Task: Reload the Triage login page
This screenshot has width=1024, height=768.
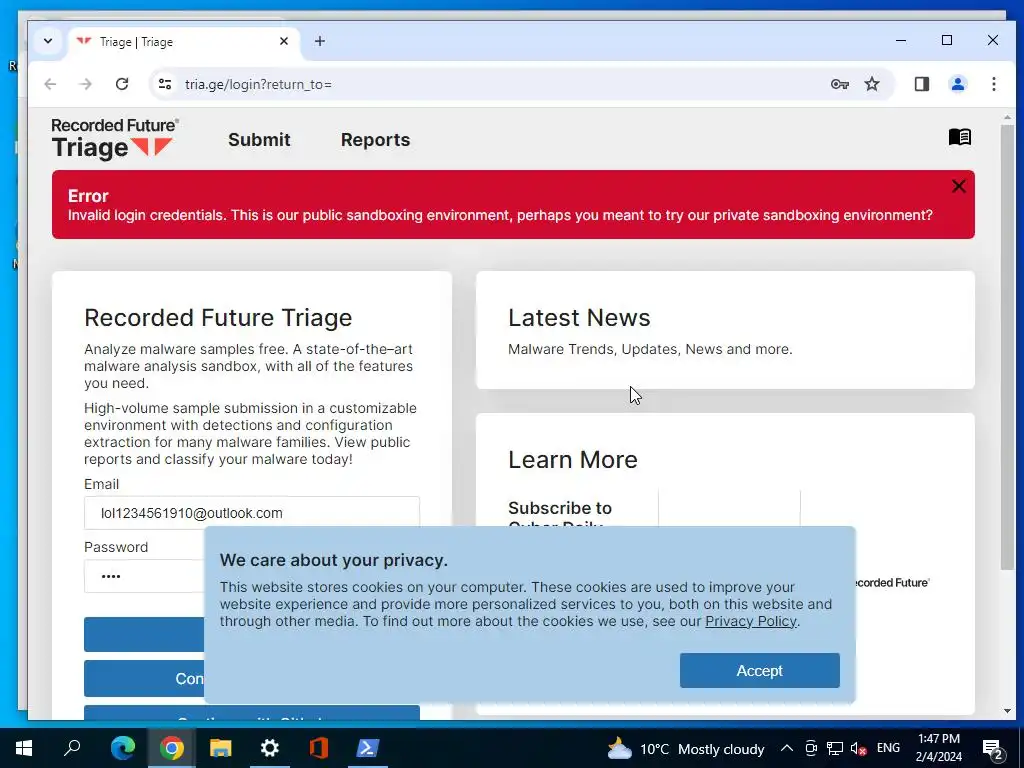Action: pyautogui.click(x=121, y=84)
